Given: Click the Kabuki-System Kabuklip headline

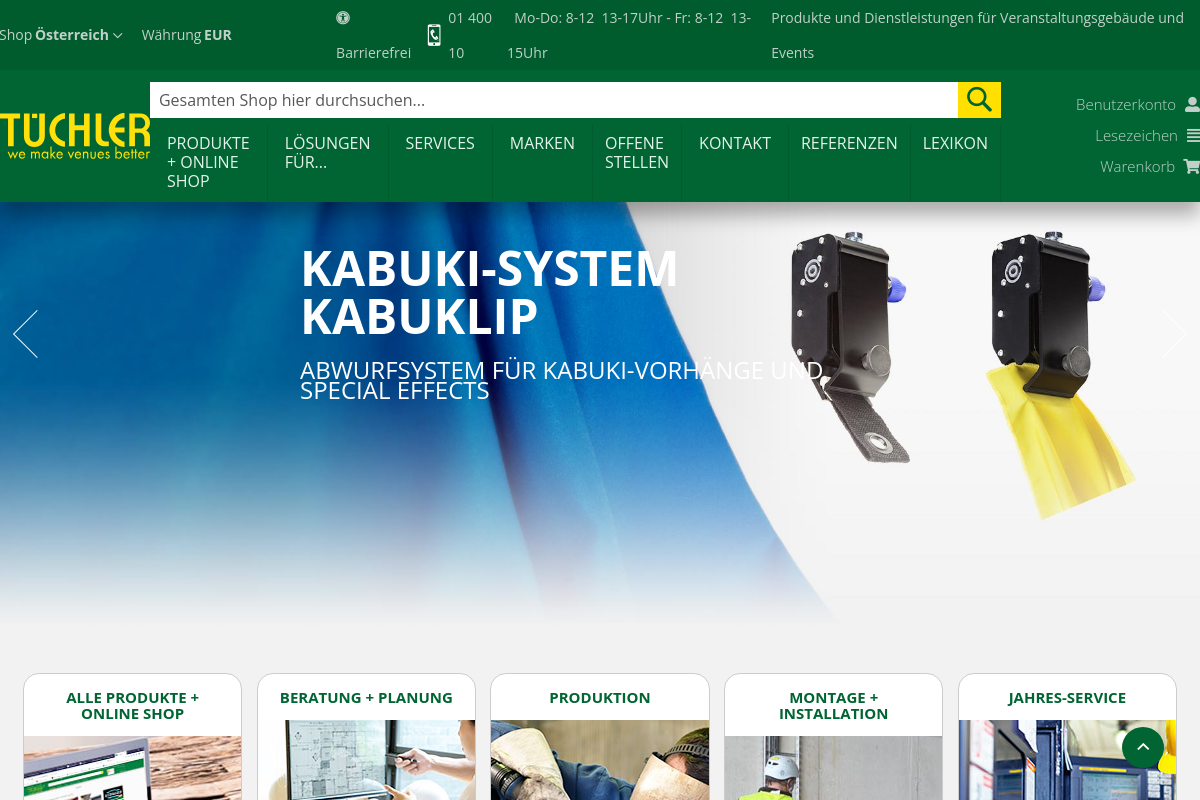Looking at the screenshot, I should tap(490, 292).
